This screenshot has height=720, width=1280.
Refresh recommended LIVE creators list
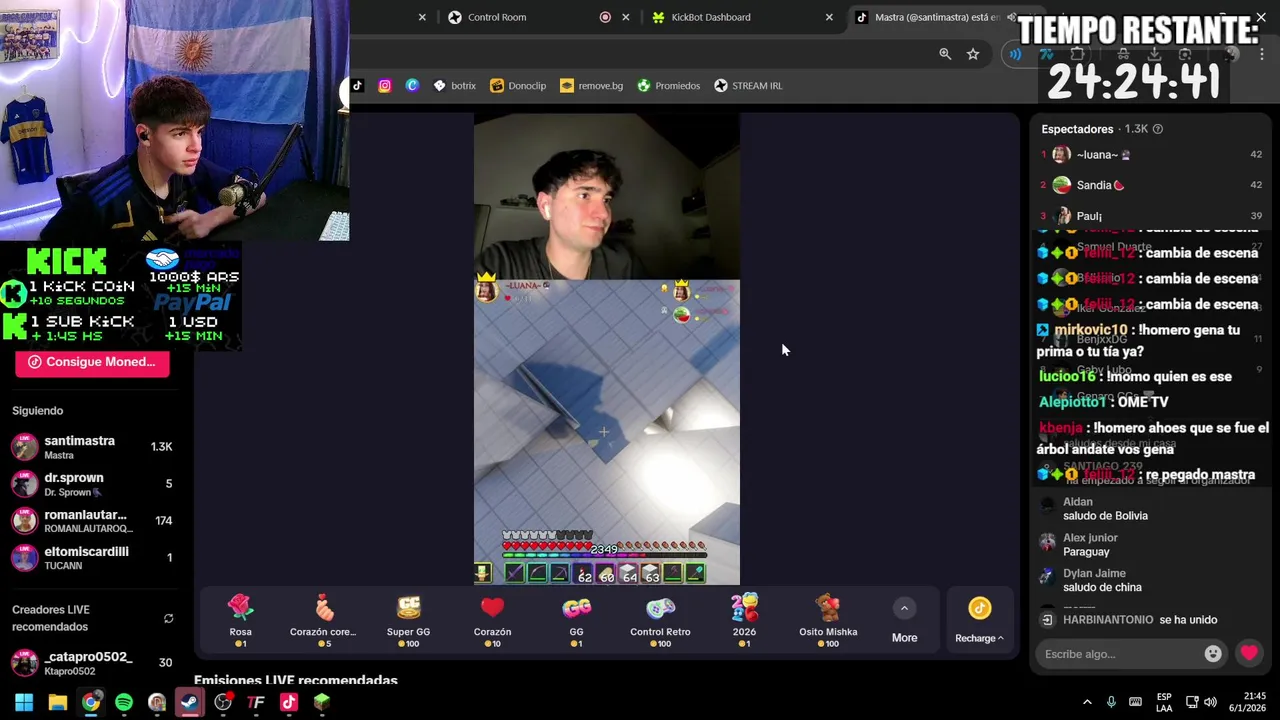[x=168, y=619]
